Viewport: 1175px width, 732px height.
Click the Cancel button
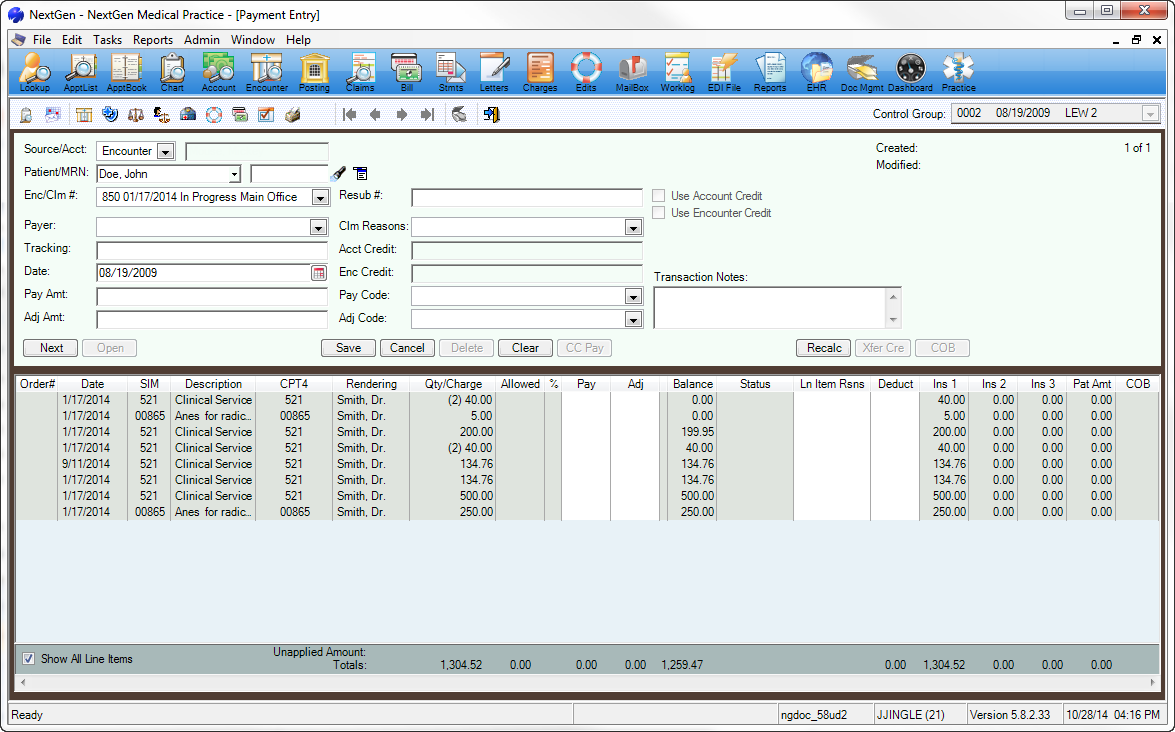pyautogui.click(x=407, y=348)
